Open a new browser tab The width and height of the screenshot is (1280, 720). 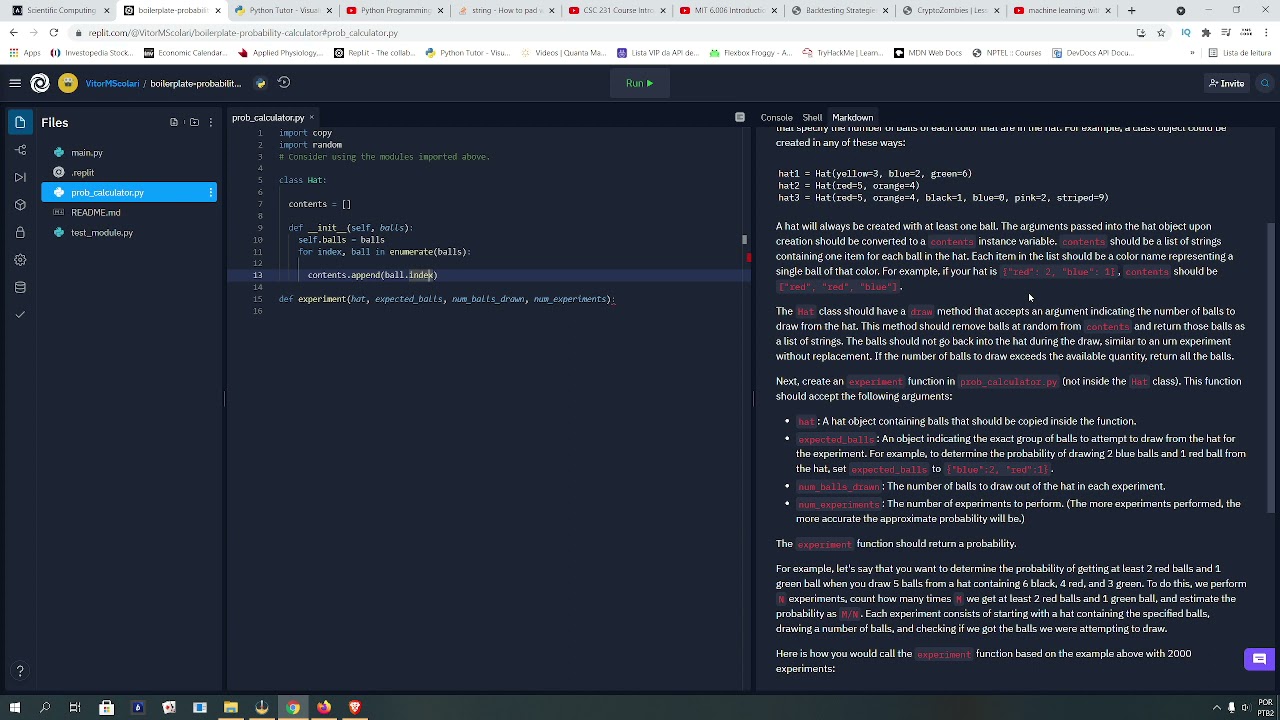point(1131,10)
